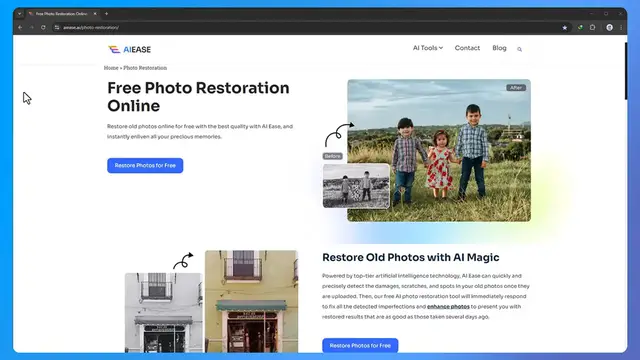
Task: Follow the enhance photos link
Action: 448,307
